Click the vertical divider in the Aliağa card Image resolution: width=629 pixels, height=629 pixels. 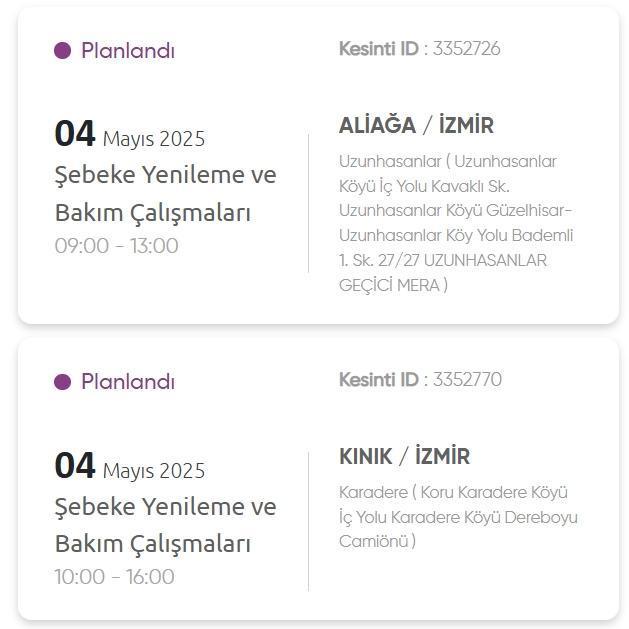point(308,203)
